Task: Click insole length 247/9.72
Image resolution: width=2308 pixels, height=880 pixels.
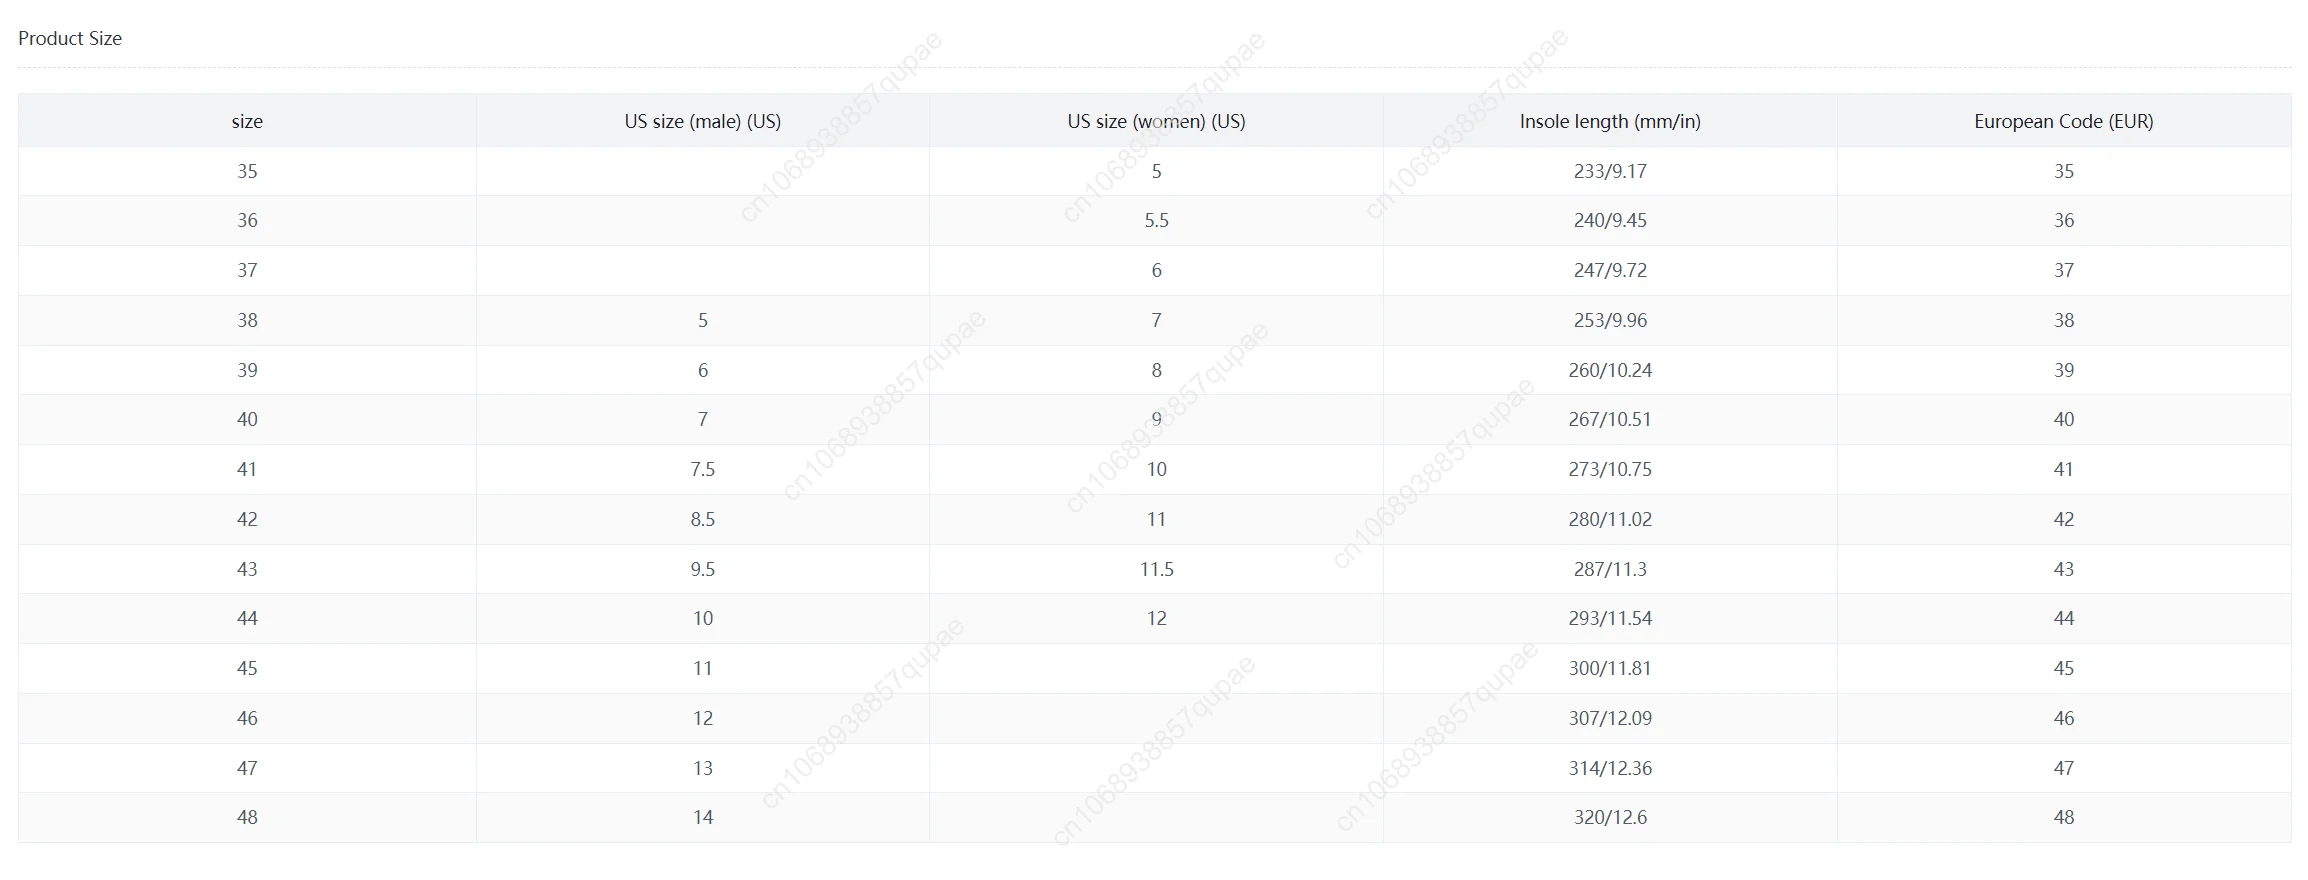Action: point(1609,270)
